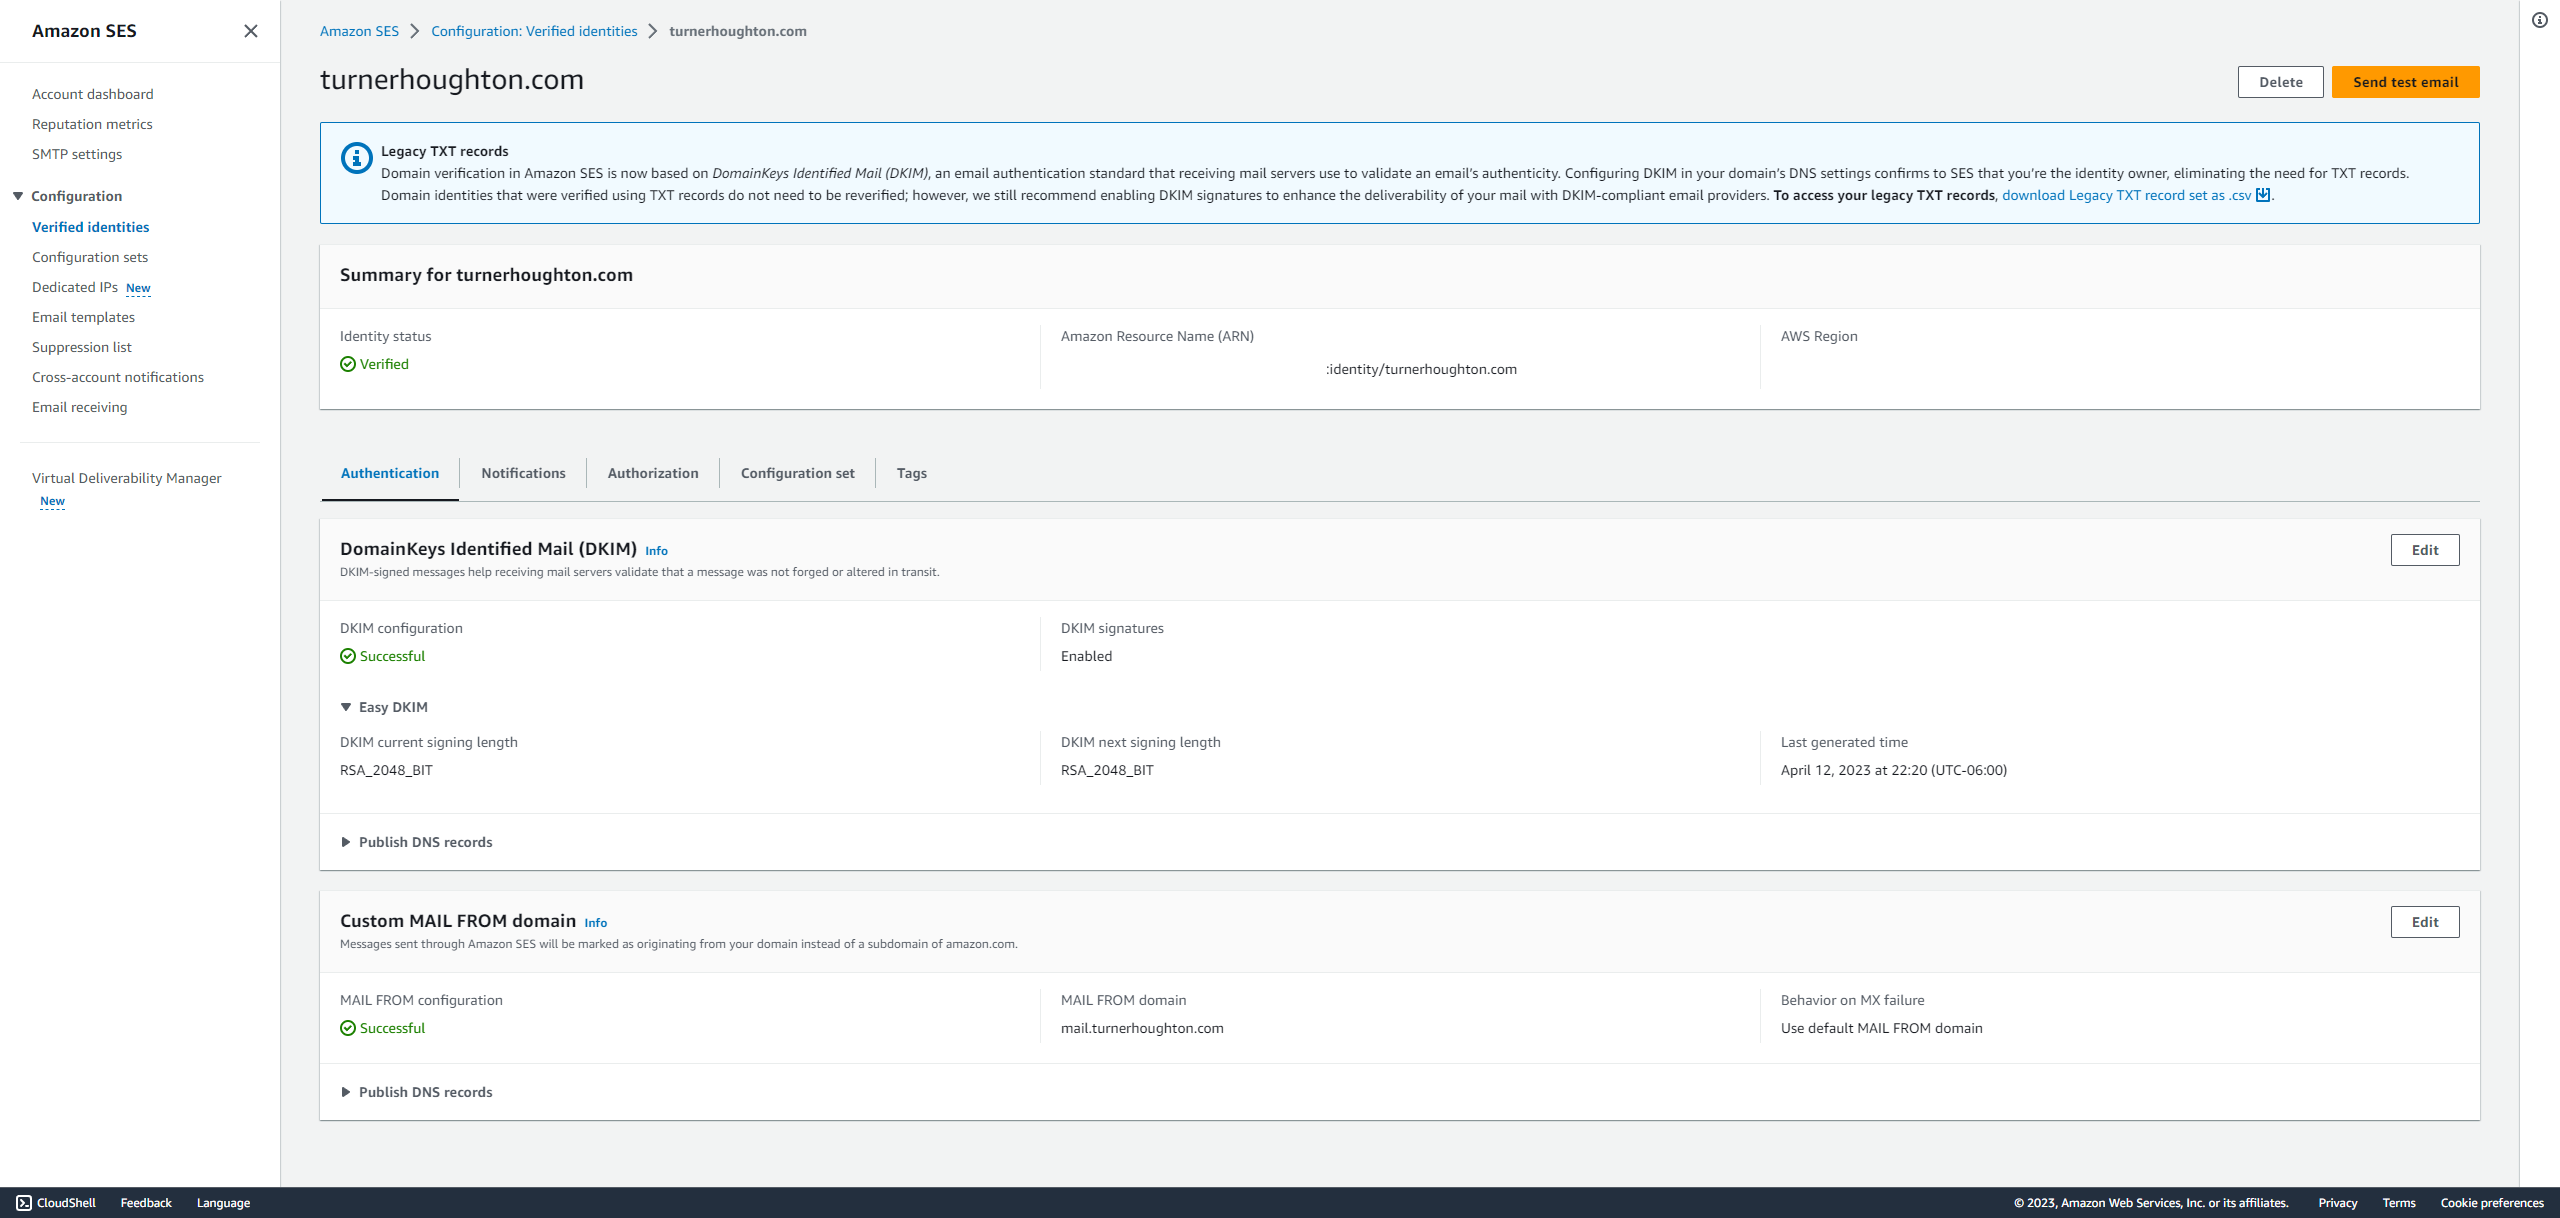2560x1218 pixels.
Task: Open the Custom MAIL FROM Info link
Action: pos(596,923)
